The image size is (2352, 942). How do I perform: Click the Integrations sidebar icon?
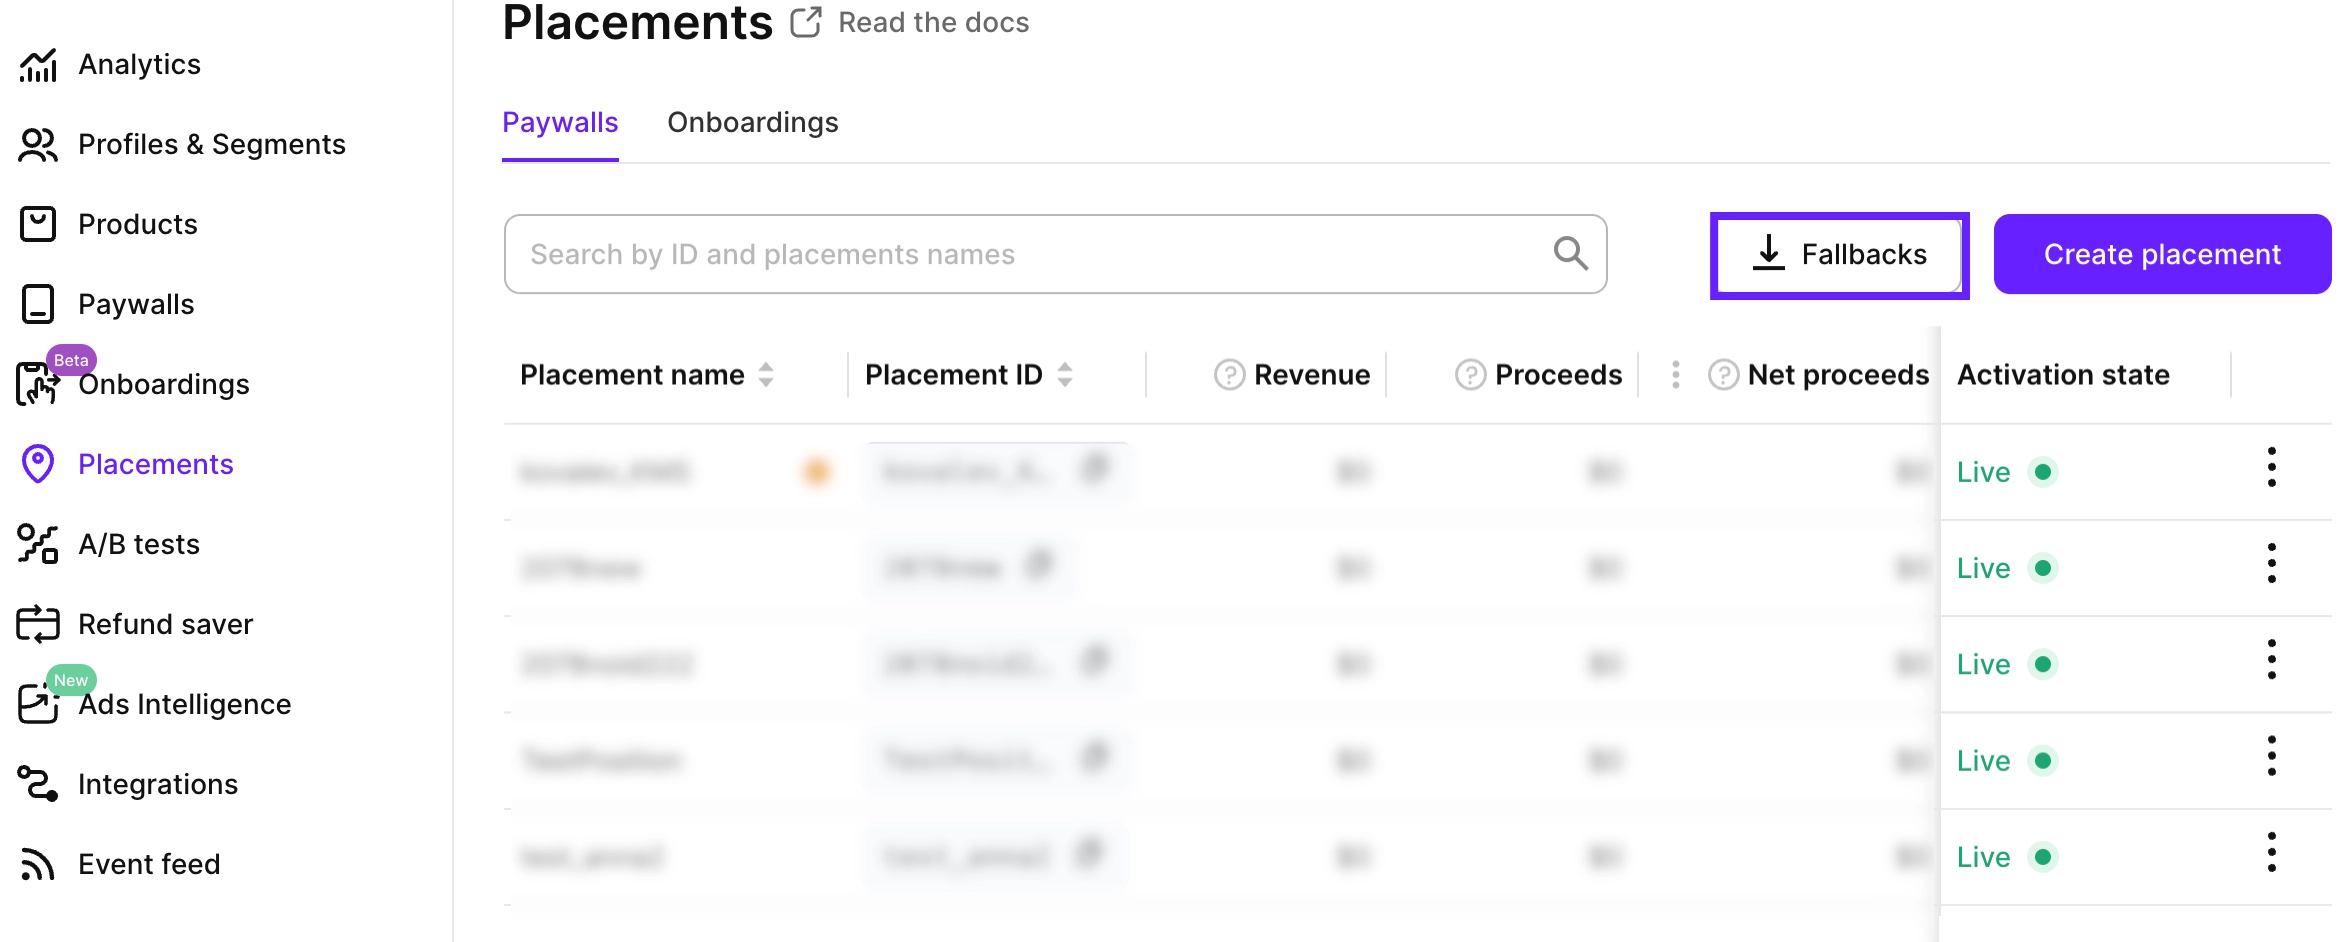pos(37,784)
